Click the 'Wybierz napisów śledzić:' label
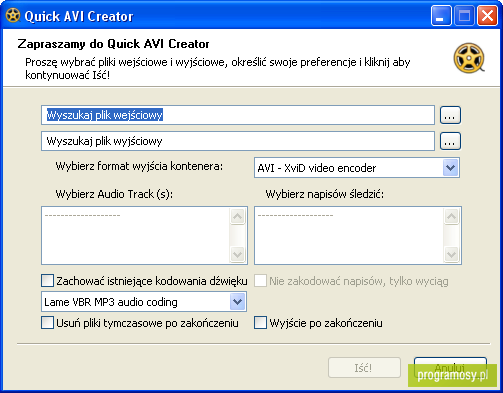The image size is (503, 393). click(325, 194)
